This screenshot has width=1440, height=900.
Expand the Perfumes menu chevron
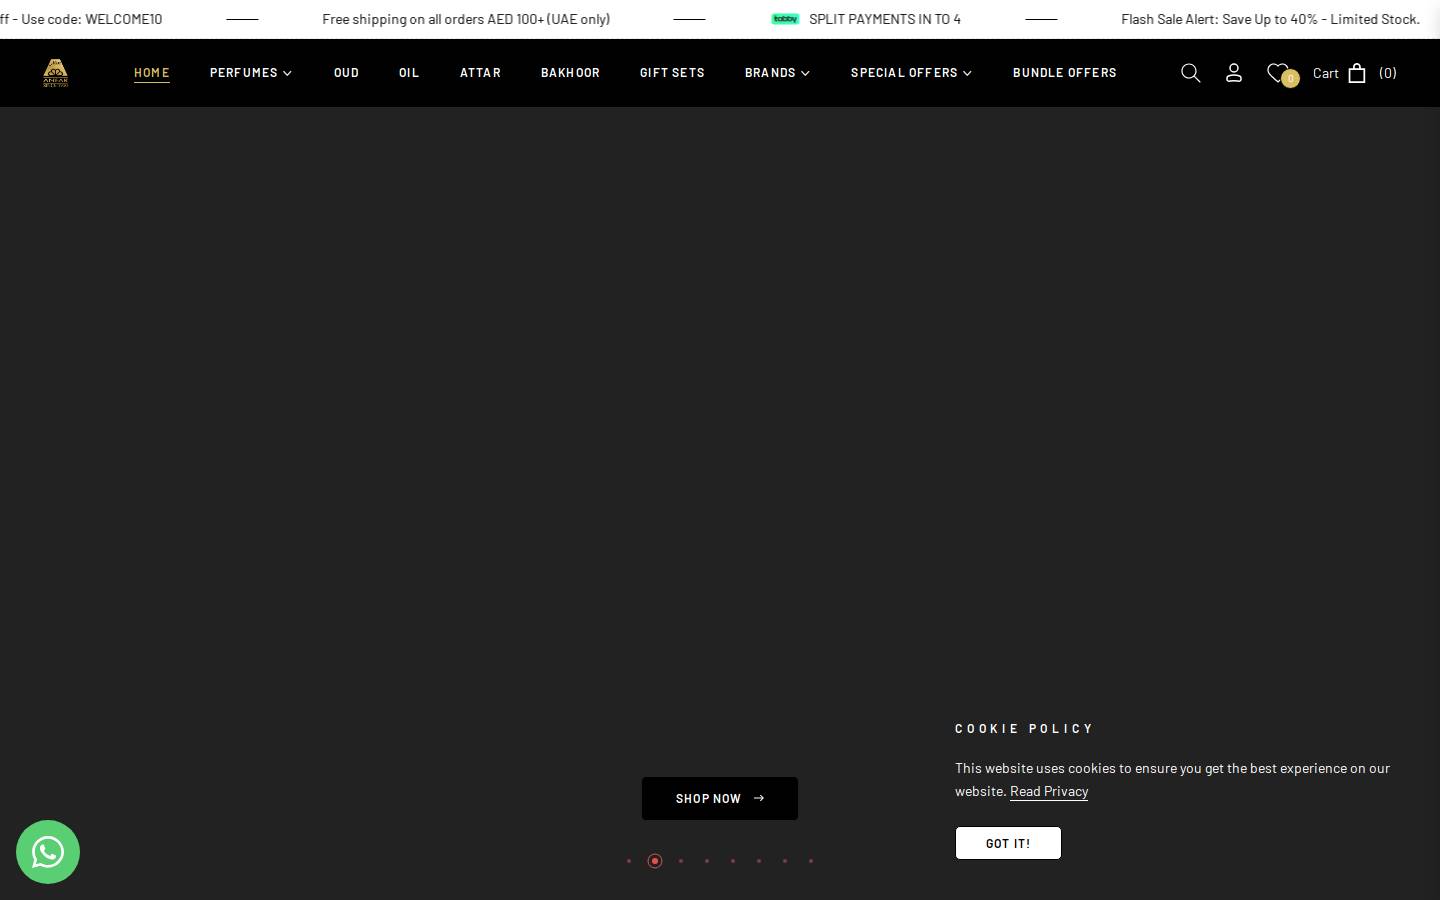pos(287,73)
